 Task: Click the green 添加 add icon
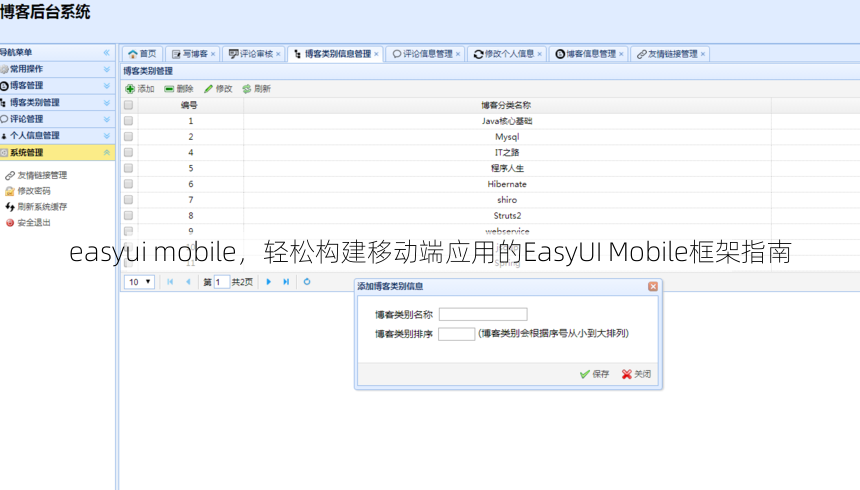(x=130, y=89)
